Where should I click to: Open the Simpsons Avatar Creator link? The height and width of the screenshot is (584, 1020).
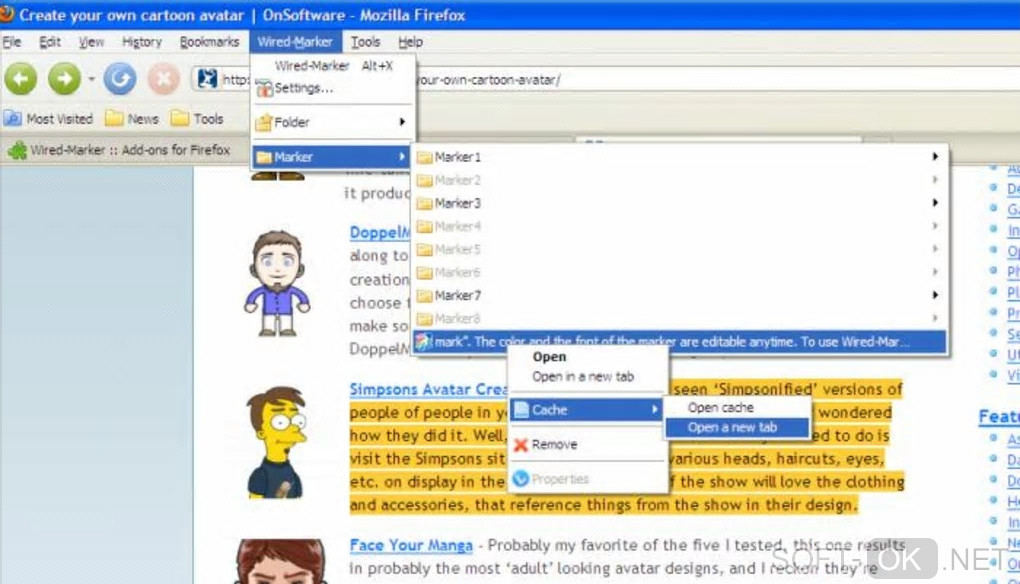pos(428,390)
